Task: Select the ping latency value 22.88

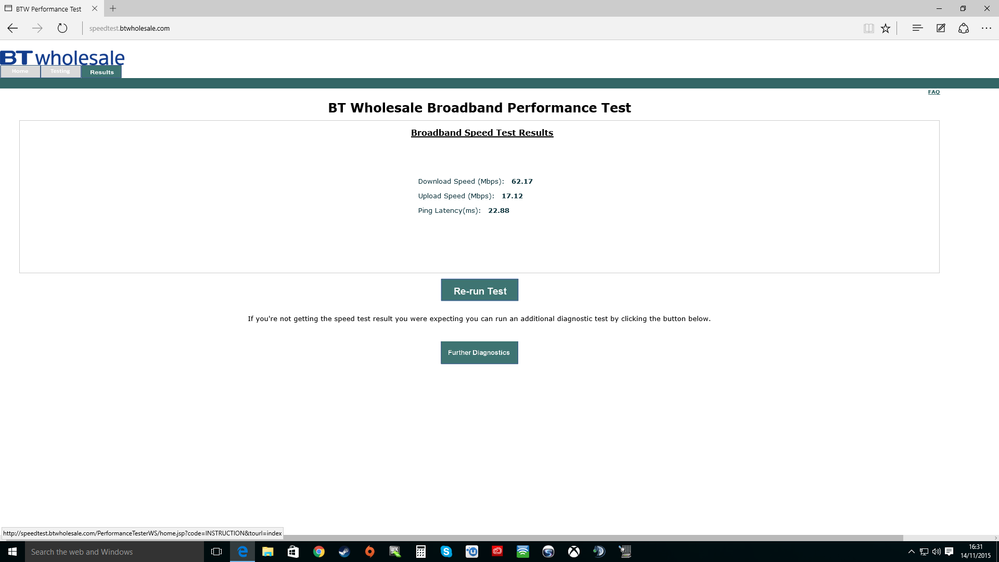Action: click(499, 210)
